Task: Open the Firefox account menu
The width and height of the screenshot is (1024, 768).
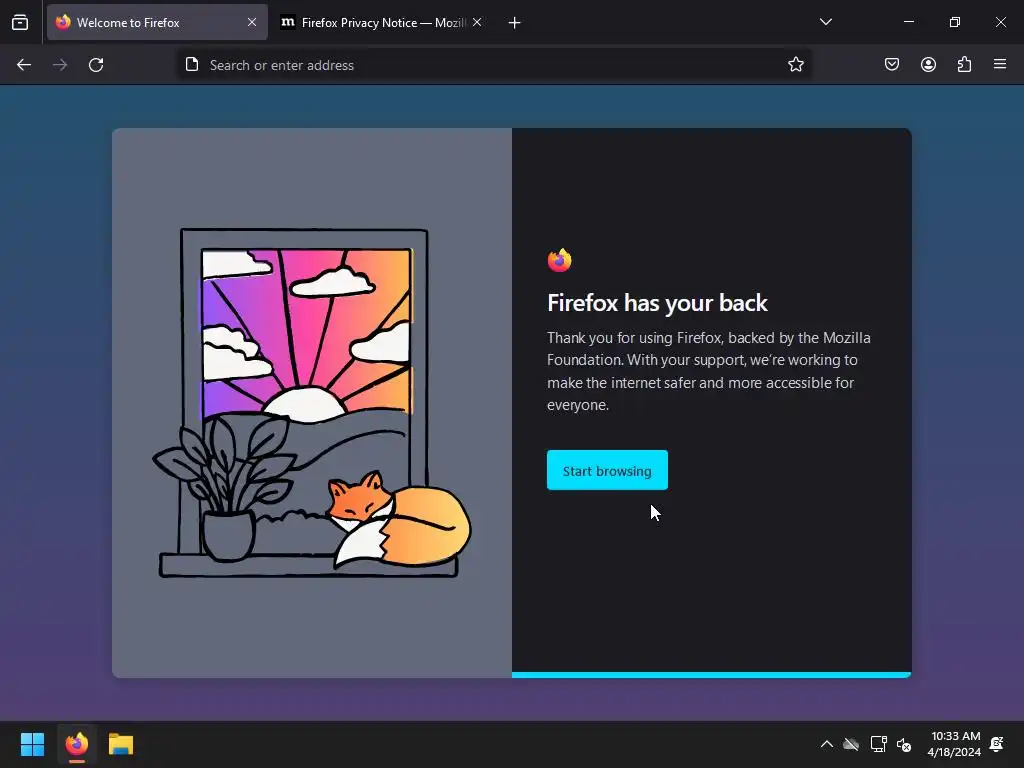Action: [x=928, y=65]
